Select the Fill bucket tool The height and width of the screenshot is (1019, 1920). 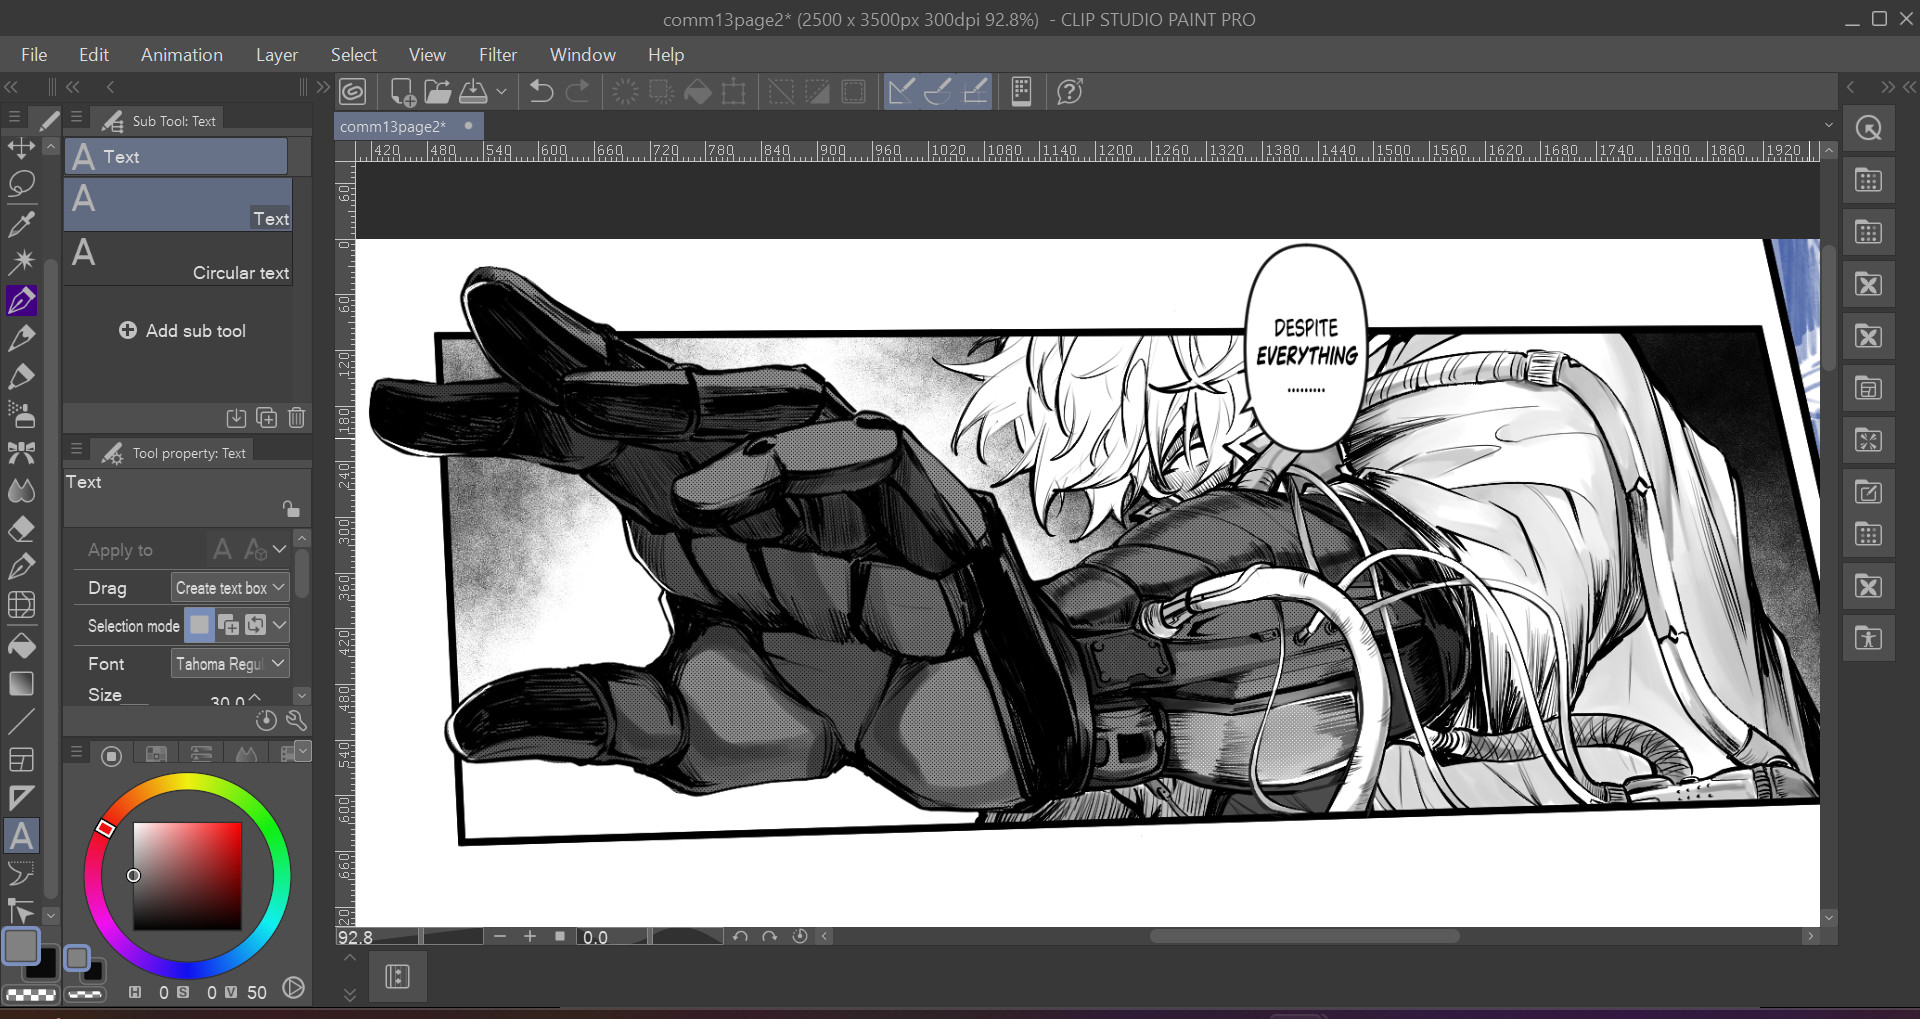pyautogui.click(x=21, y=645)
